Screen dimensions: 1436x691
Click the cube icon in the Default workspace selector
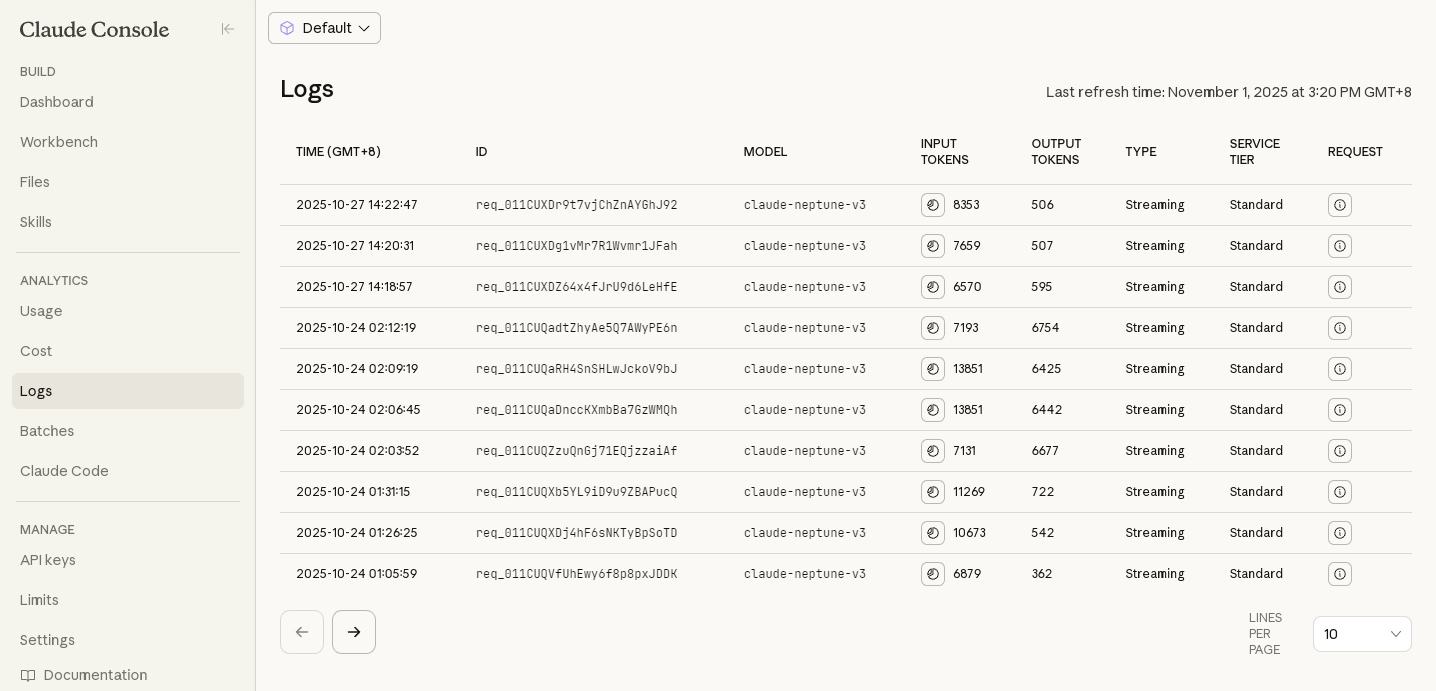point(287,28)
